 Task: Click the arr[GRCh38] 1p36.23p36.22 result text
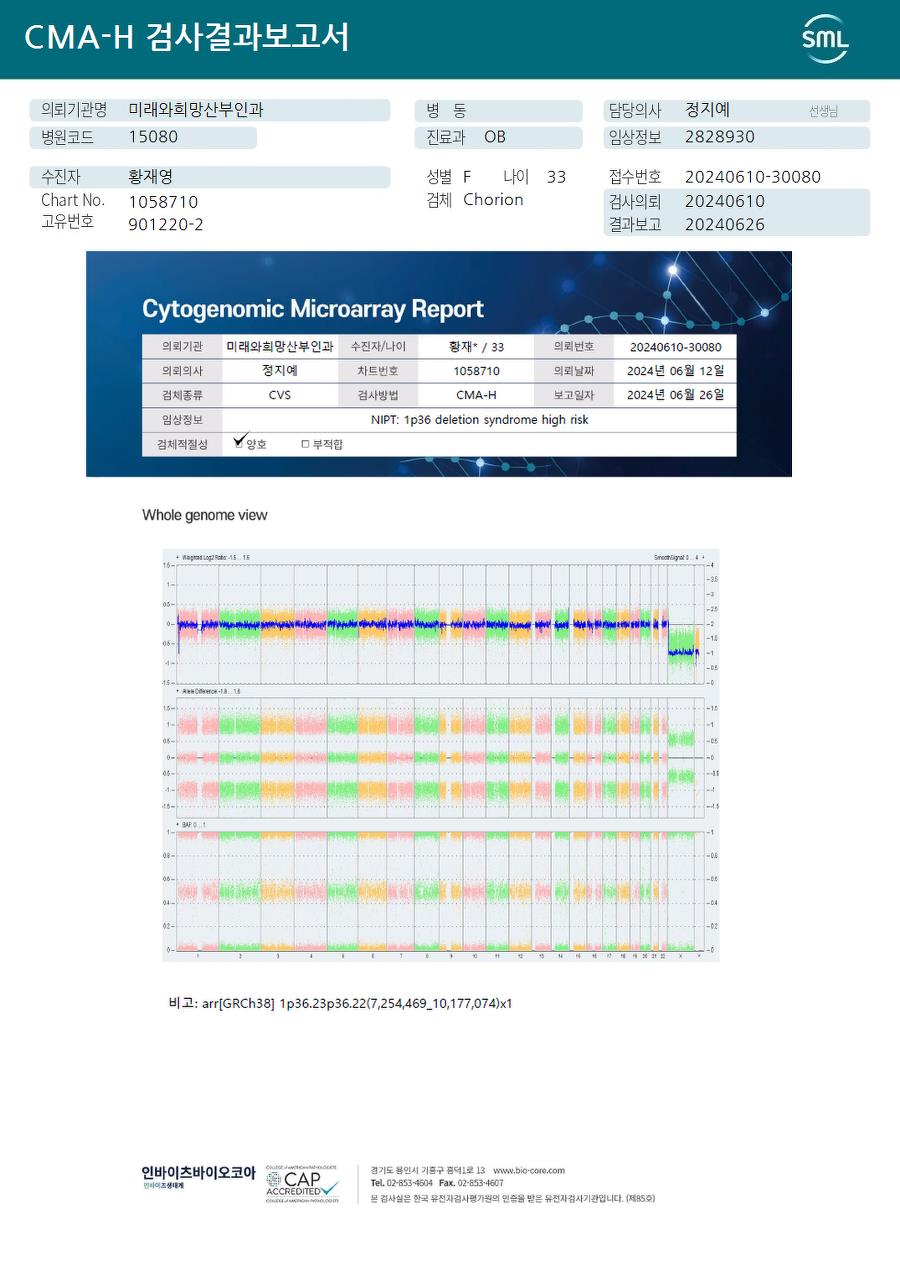[357, 1003]
